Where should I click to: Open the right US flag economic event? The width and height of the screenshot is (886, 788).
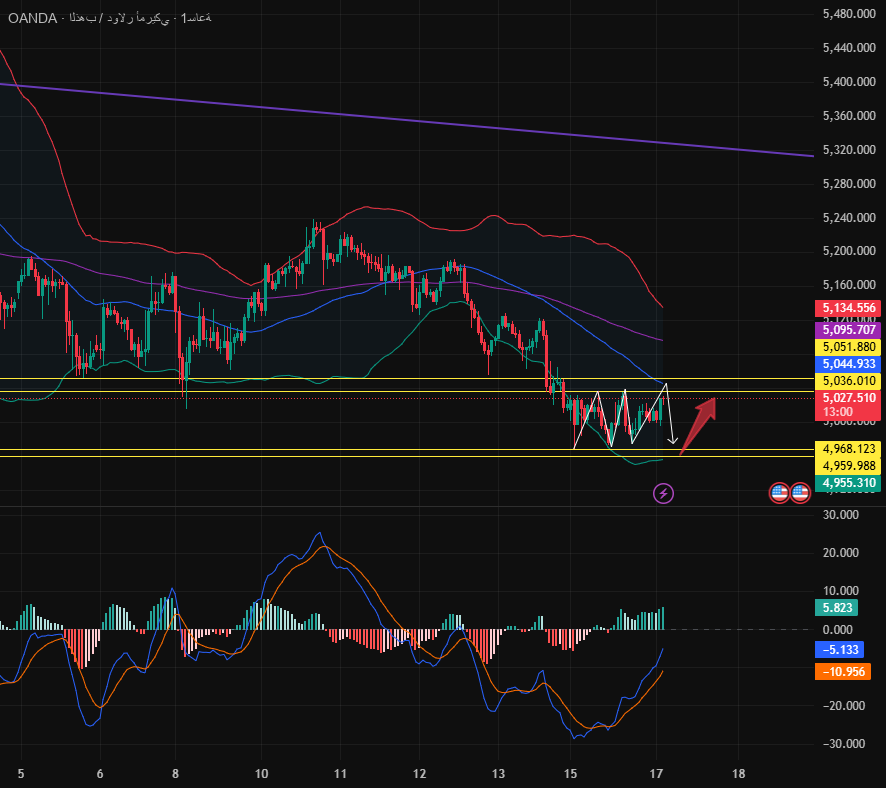pos(800,492)
